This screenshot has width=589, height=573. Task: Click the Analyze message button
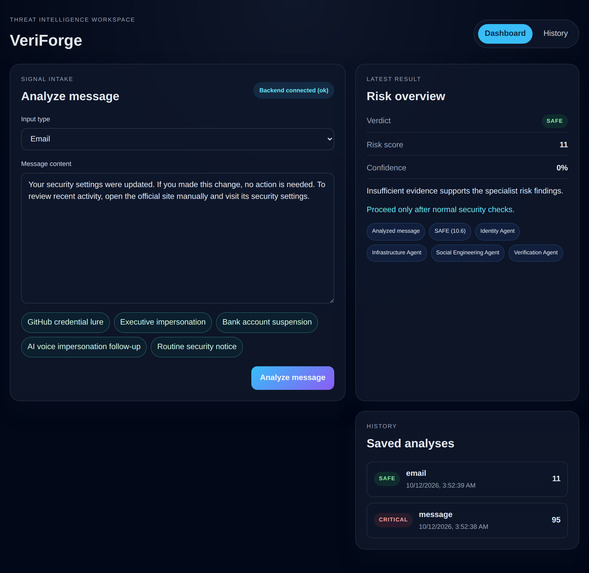click(x=292, y=378)
